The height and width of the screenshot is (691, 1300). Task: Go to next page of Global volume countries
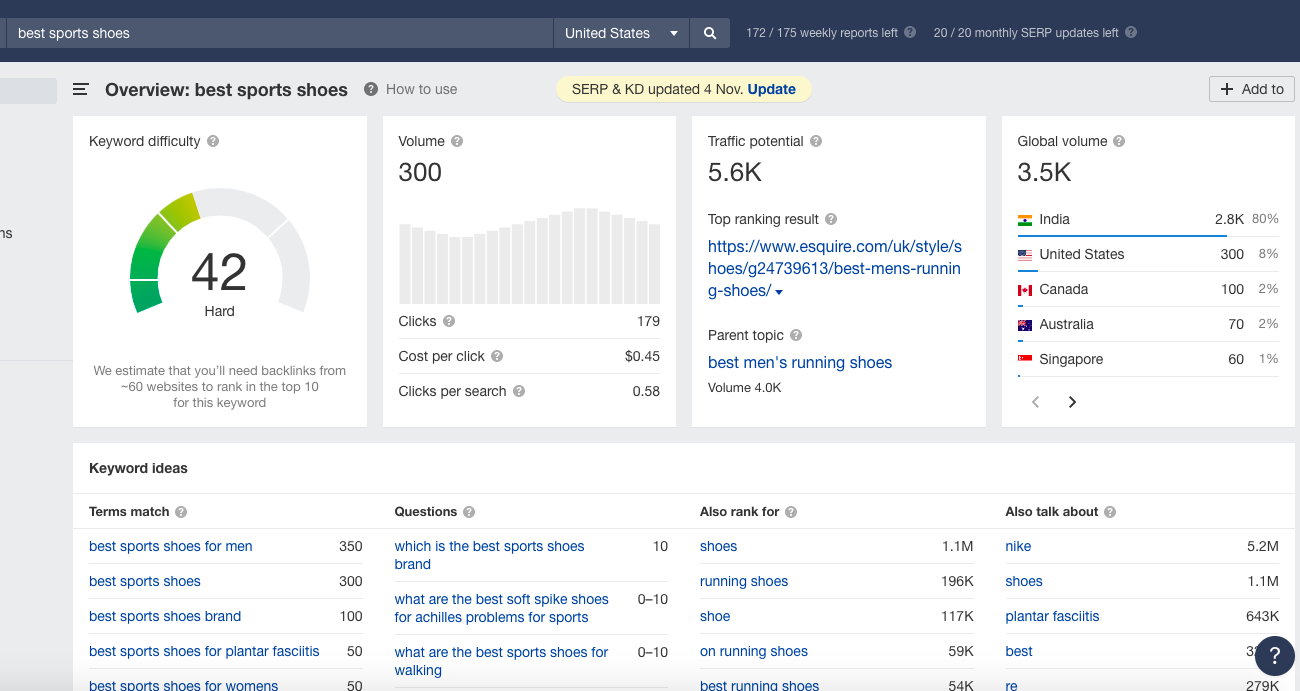point(1072,402)
